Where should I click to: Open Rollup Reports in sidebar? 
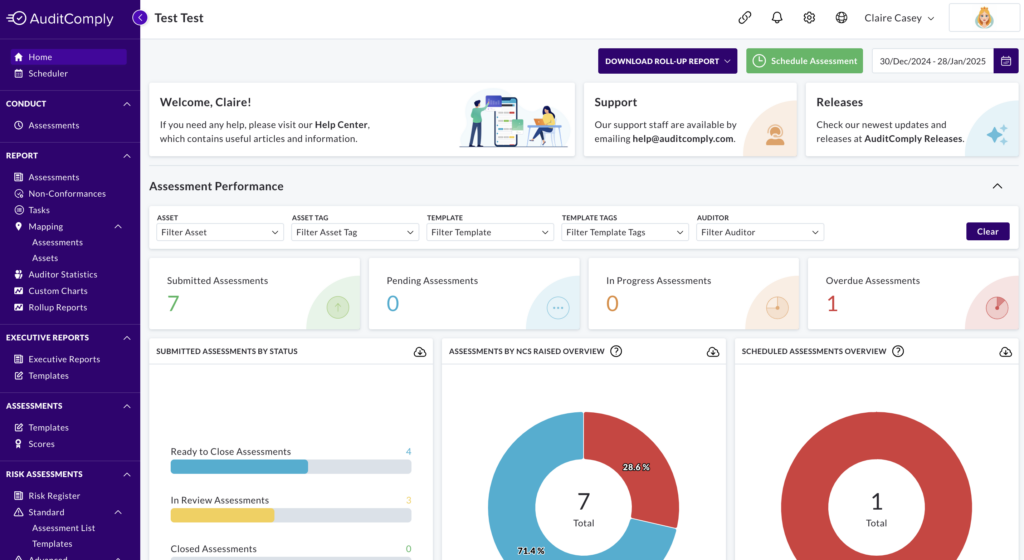click(x=57, y=307)
